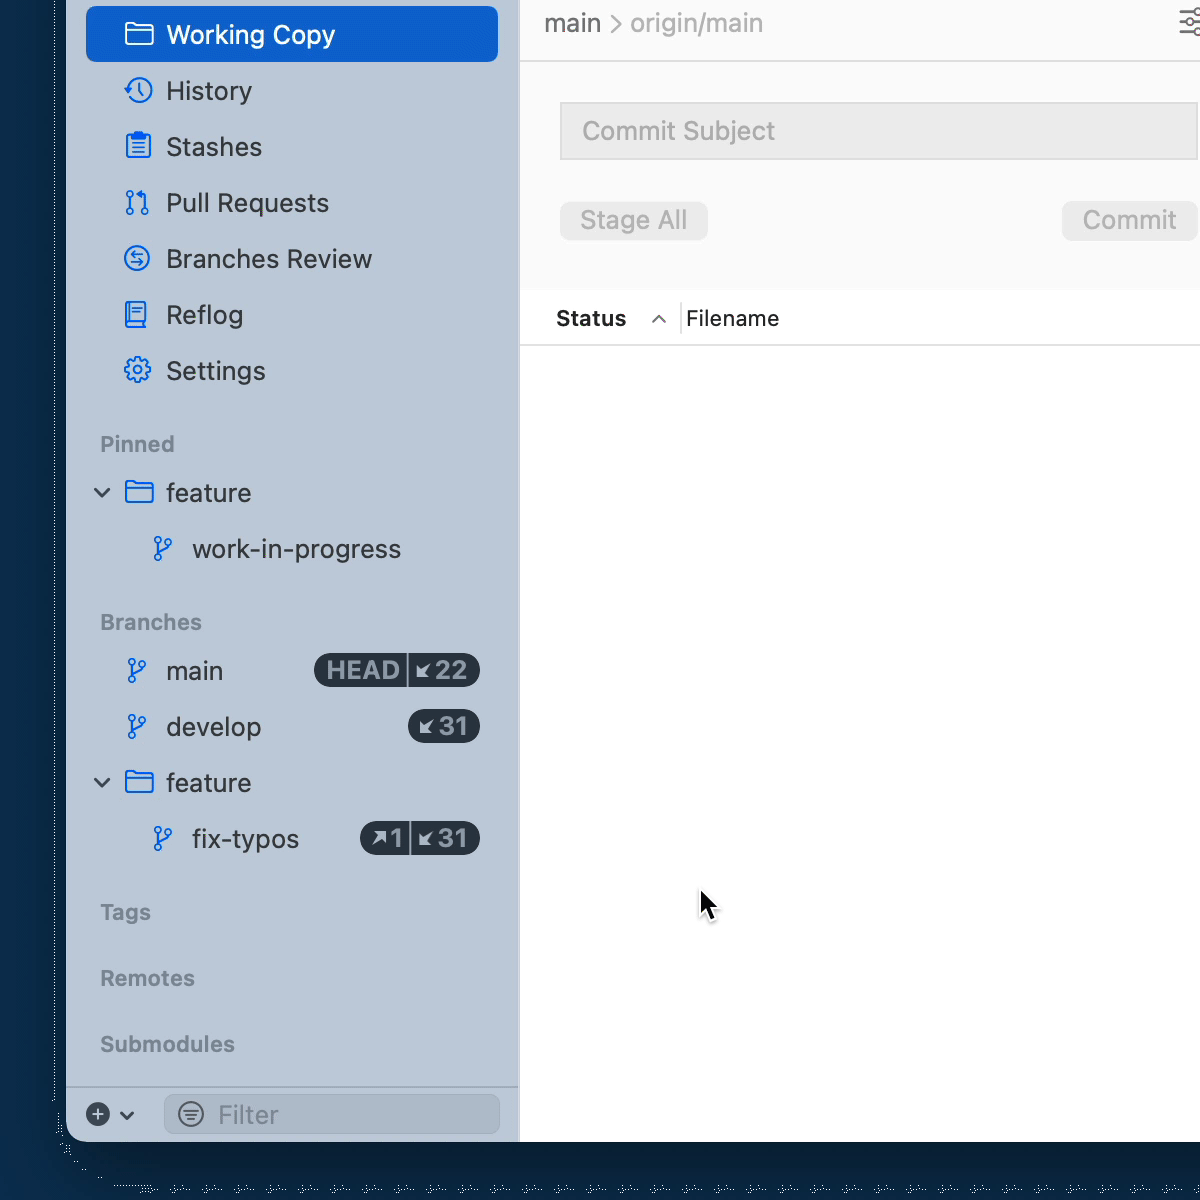Click the Settings gear icon
Screen dimensions: 1200x1200
137,371
